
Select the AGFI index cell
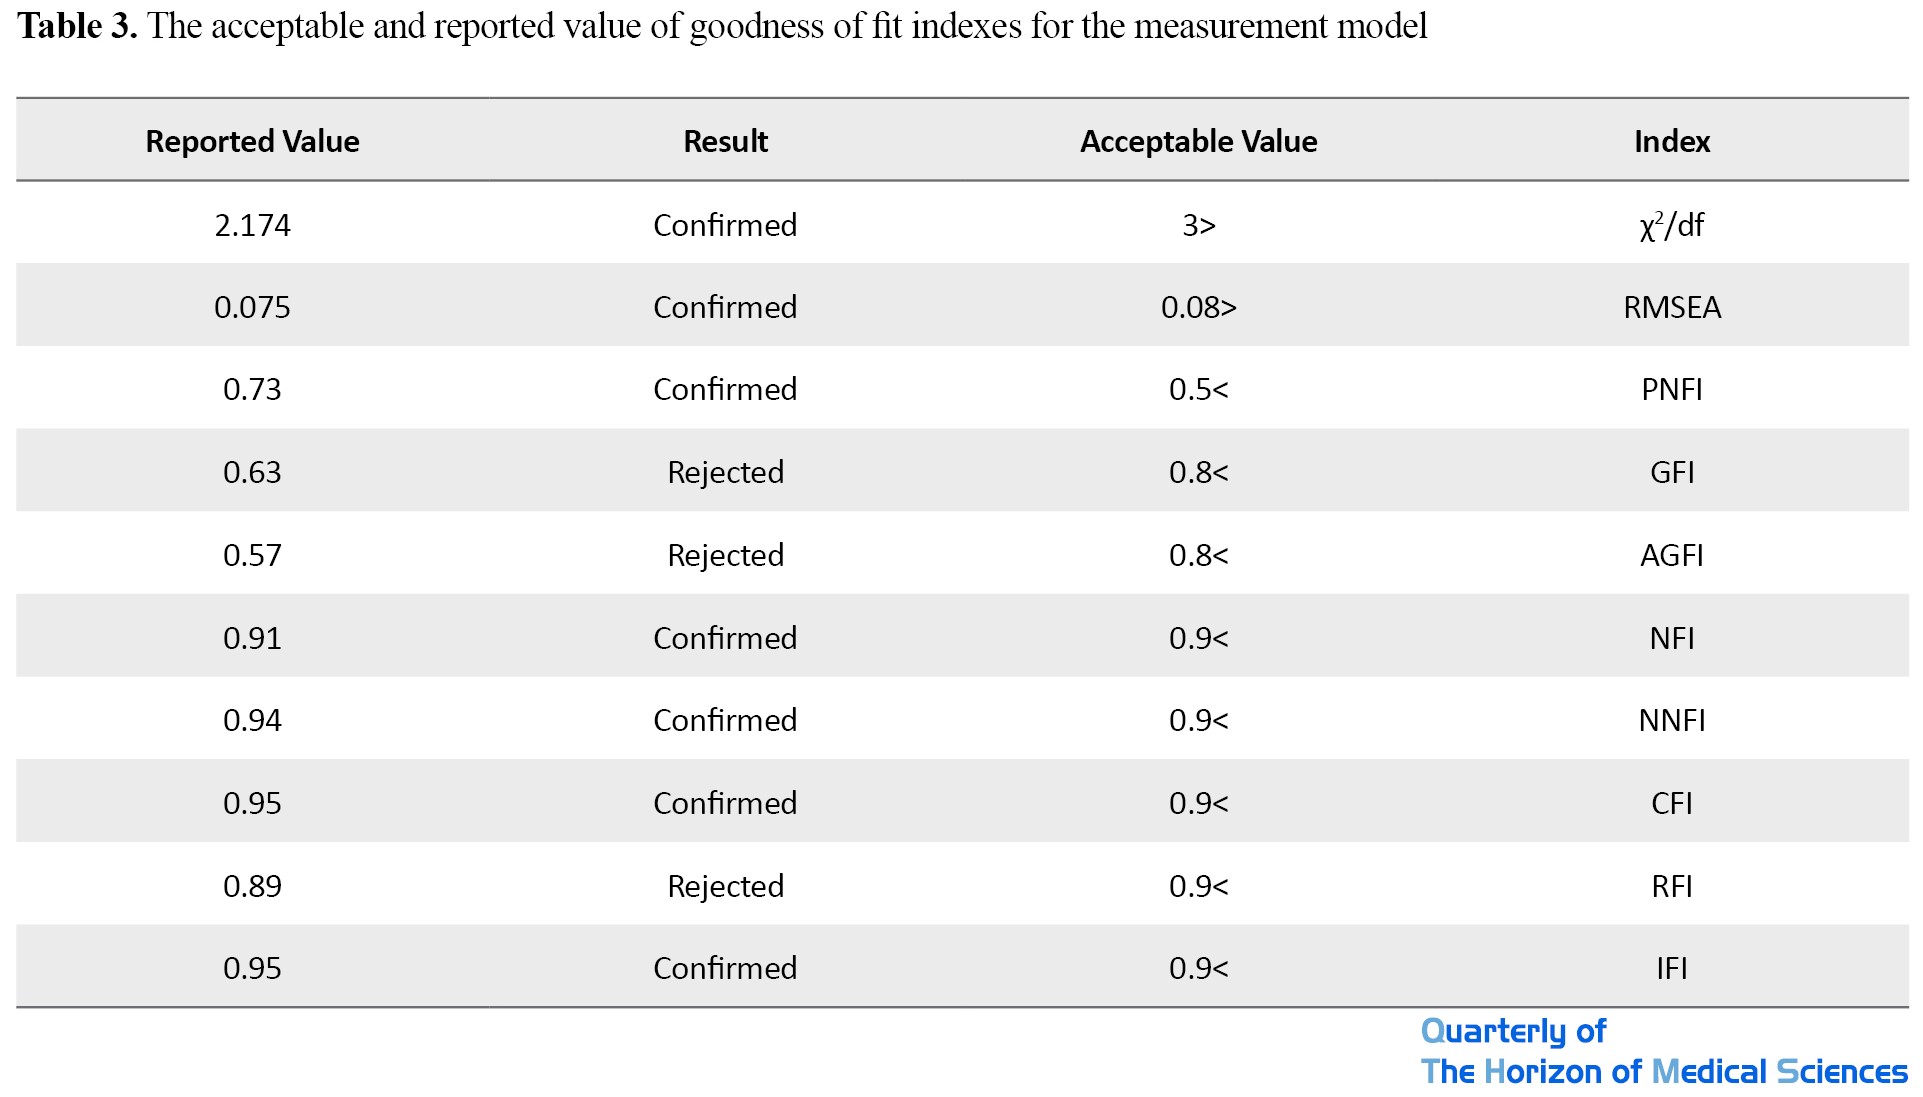coord(1672,555)
